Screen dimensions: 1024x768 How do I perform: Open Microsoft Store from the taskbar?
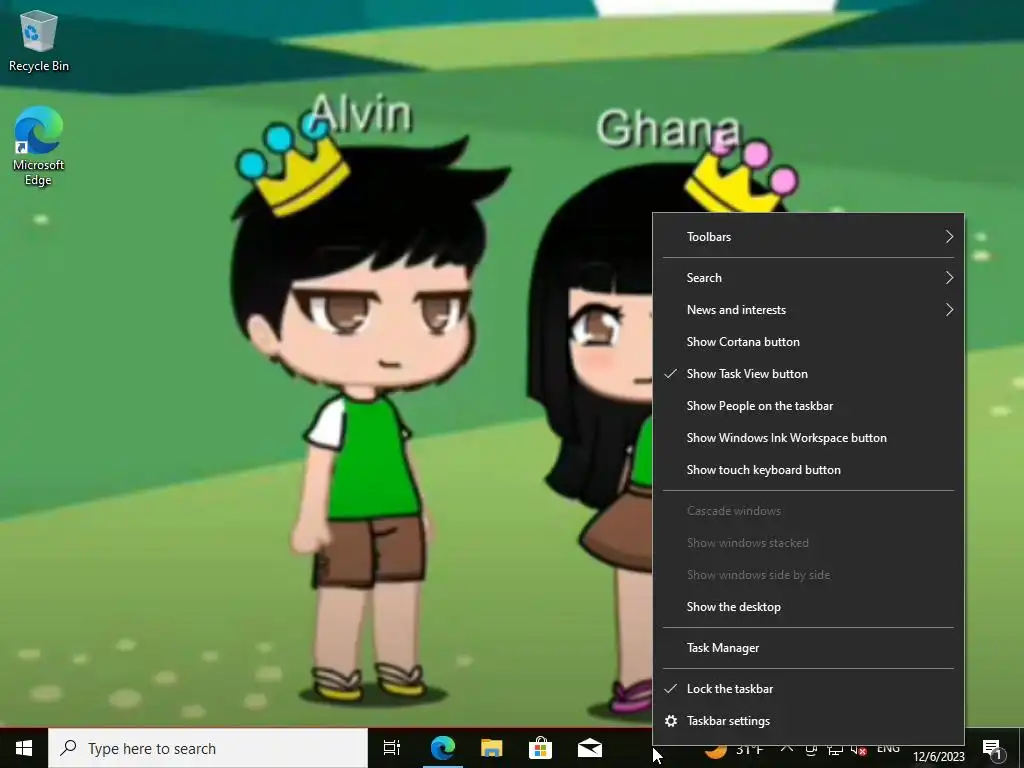[x=541, y=748]
